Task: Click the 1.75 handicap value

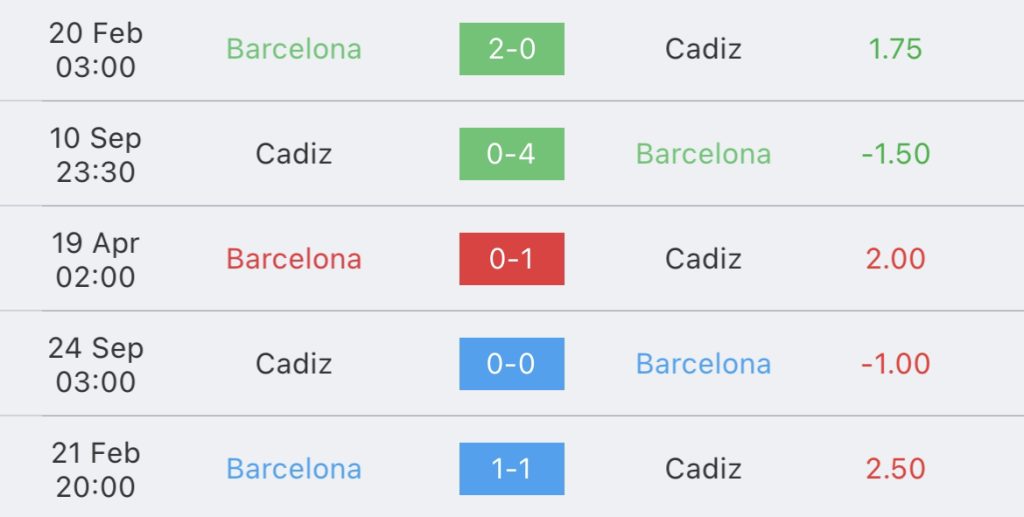Action: click(895, 49)
